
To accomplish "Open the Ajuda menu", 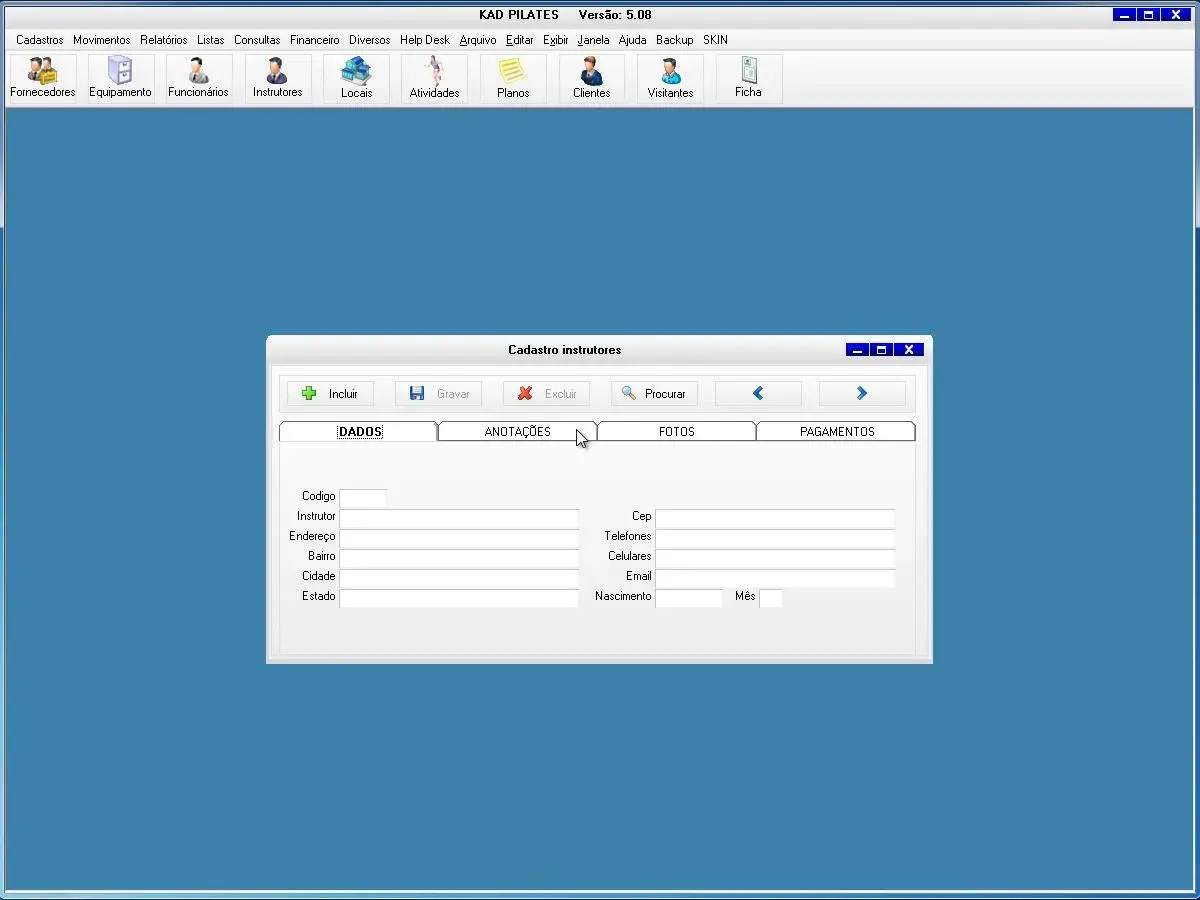I will tap(633, 40).
